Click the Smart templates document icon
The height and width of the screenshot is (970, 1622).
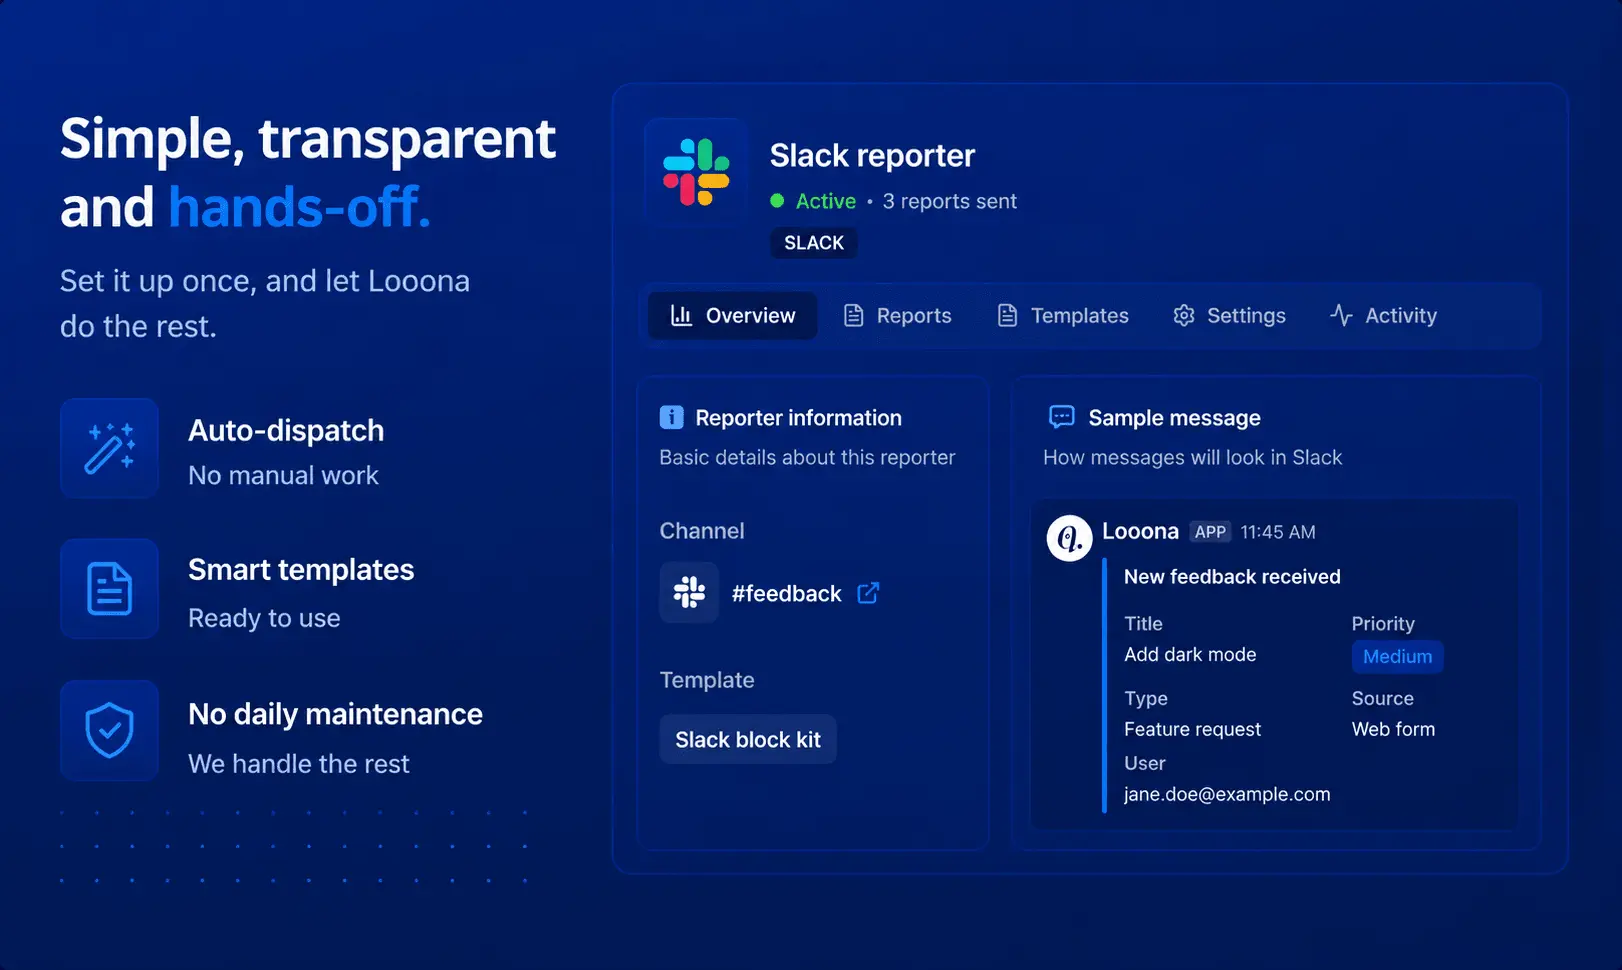(109, 589)
